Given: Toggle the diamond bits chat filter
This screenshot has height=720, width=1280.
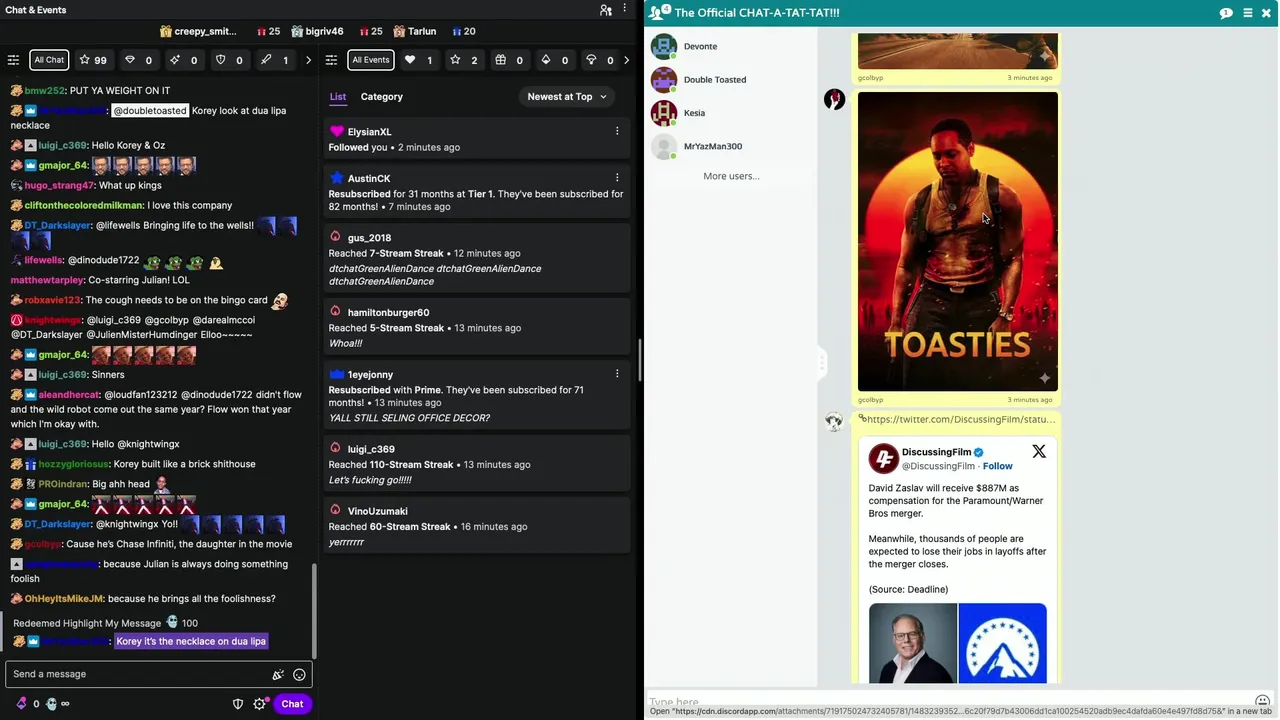Looking at the screenshot, I should [138, 60].
